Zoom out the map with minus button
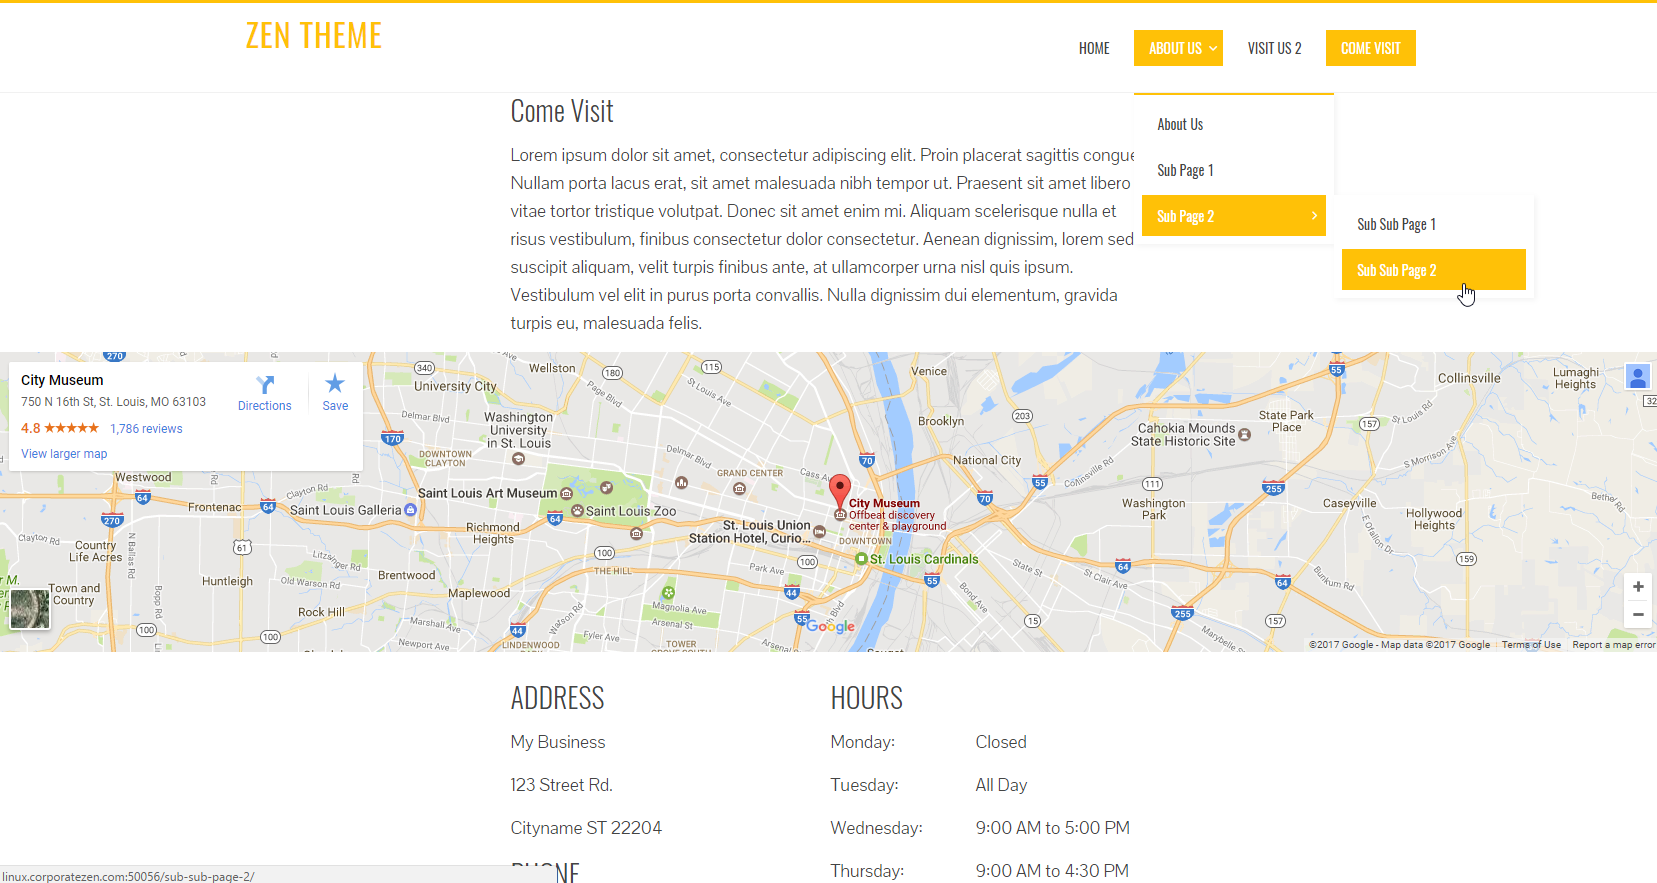This screenshot has width=1657, height=883. click(x=1638, y=614)
